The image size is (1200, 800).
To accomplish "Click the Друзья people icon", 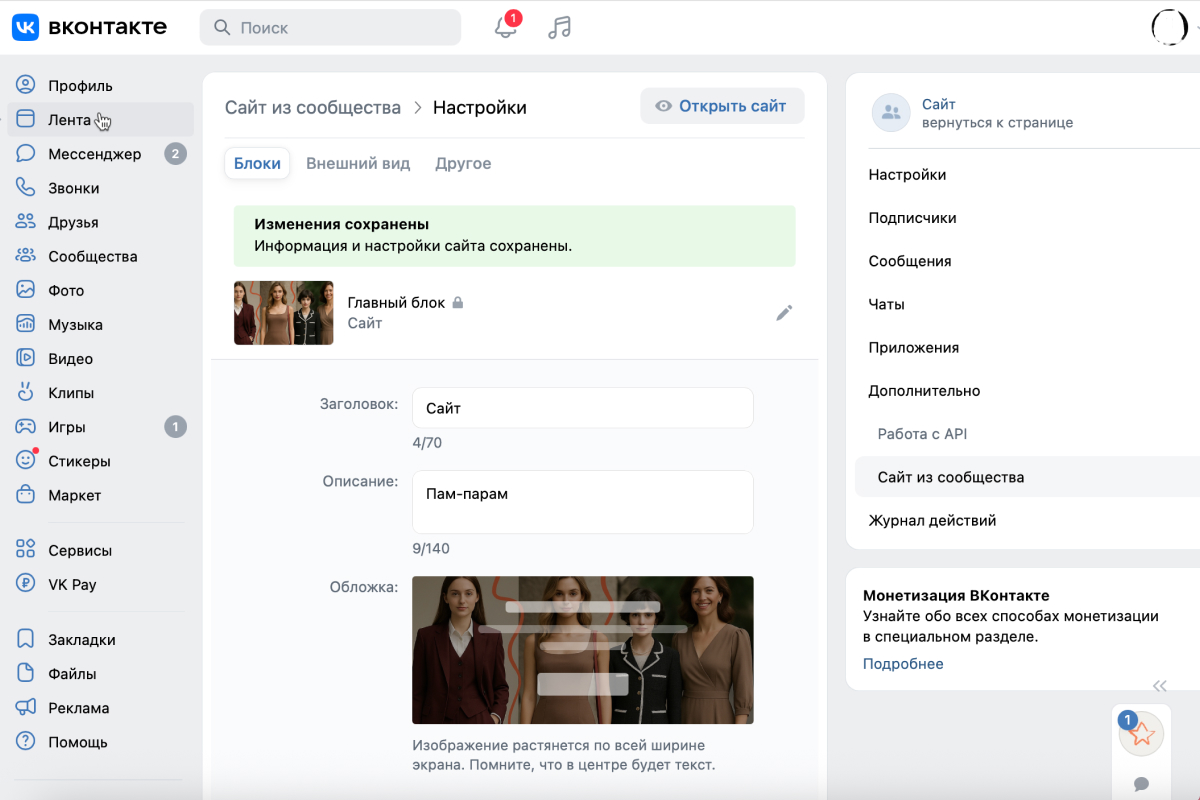I will [x=26, y=222].
